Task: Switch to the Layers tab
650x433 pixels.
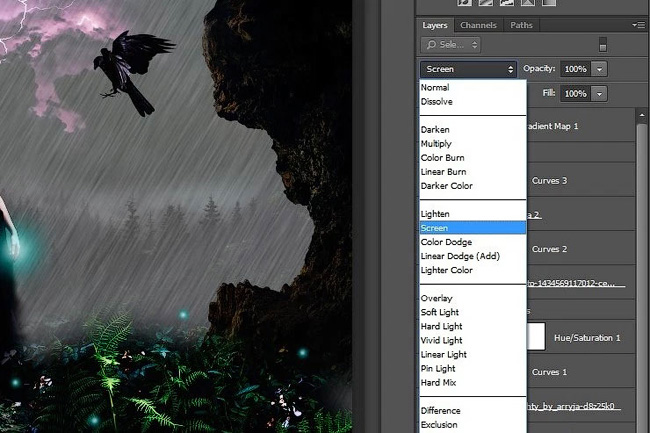Action: tap(435, 25)
